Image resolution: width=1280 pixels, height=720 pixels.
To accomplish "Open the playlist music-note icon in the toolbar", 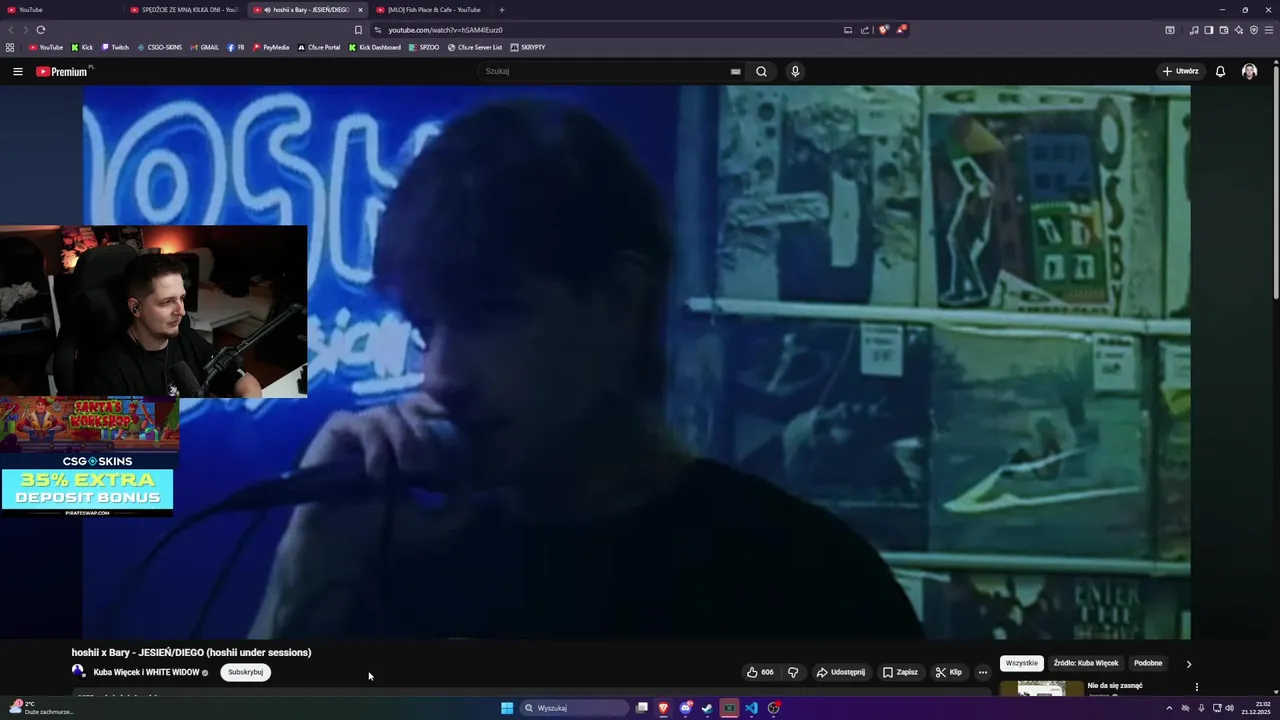I will 1193,30.
